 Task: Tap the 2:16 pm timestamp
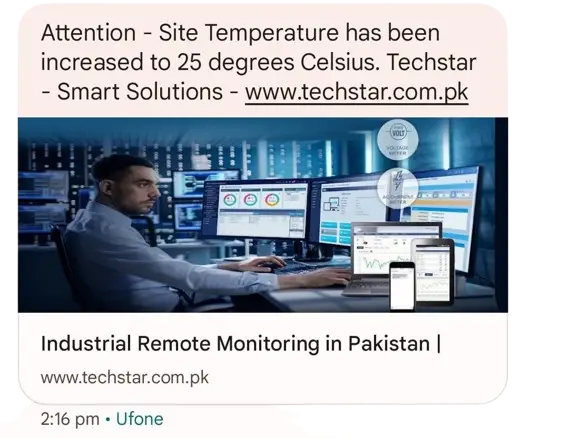(x=70, y=419)
